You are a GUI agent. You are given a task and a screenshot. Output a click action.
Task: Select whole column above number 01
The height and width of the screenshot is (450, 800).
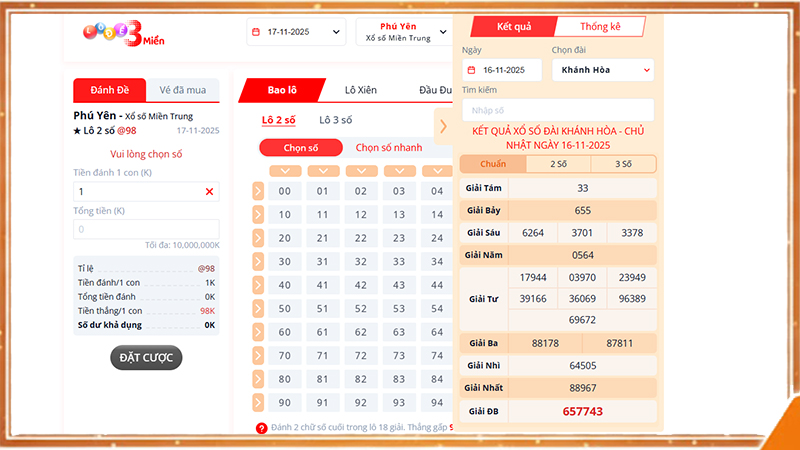point(323,171)
